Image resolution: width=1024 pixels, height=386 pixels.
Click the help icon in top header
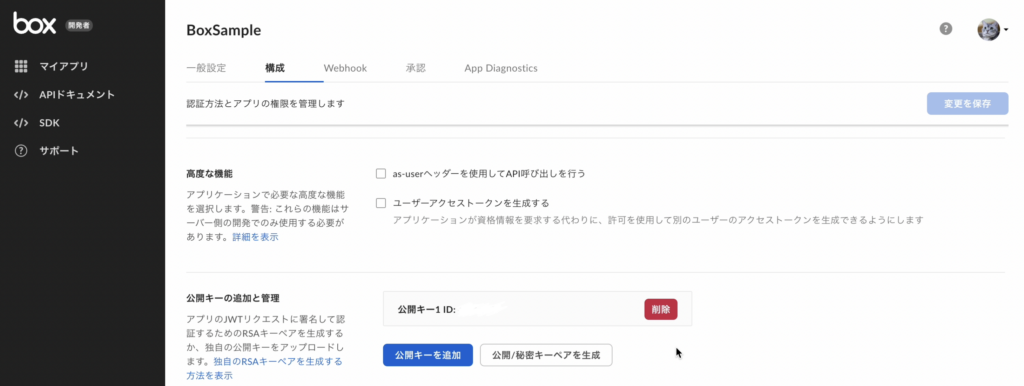click(x=946, y=29)
